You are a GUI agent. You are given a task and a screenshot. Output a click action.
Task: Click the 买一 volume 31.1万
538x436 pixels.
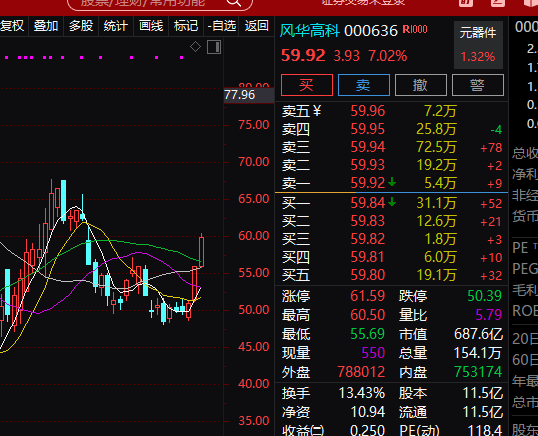pos(436,203)
